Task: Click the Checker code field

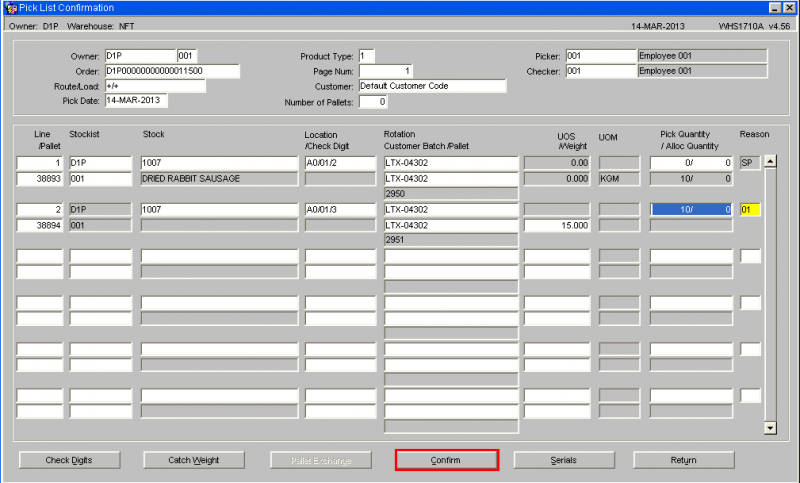Action: 601,71
